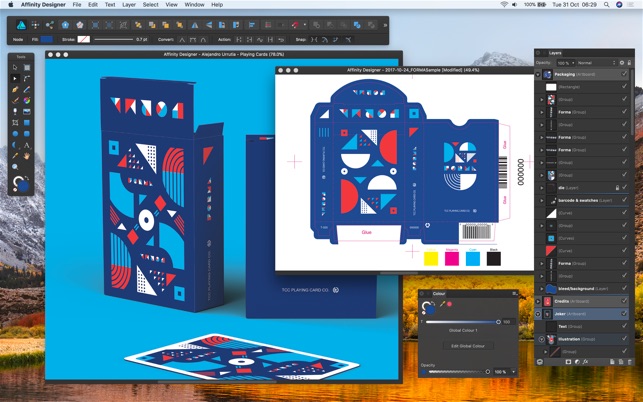
Task: Expand the bleed/background layer
Action: 542,289
